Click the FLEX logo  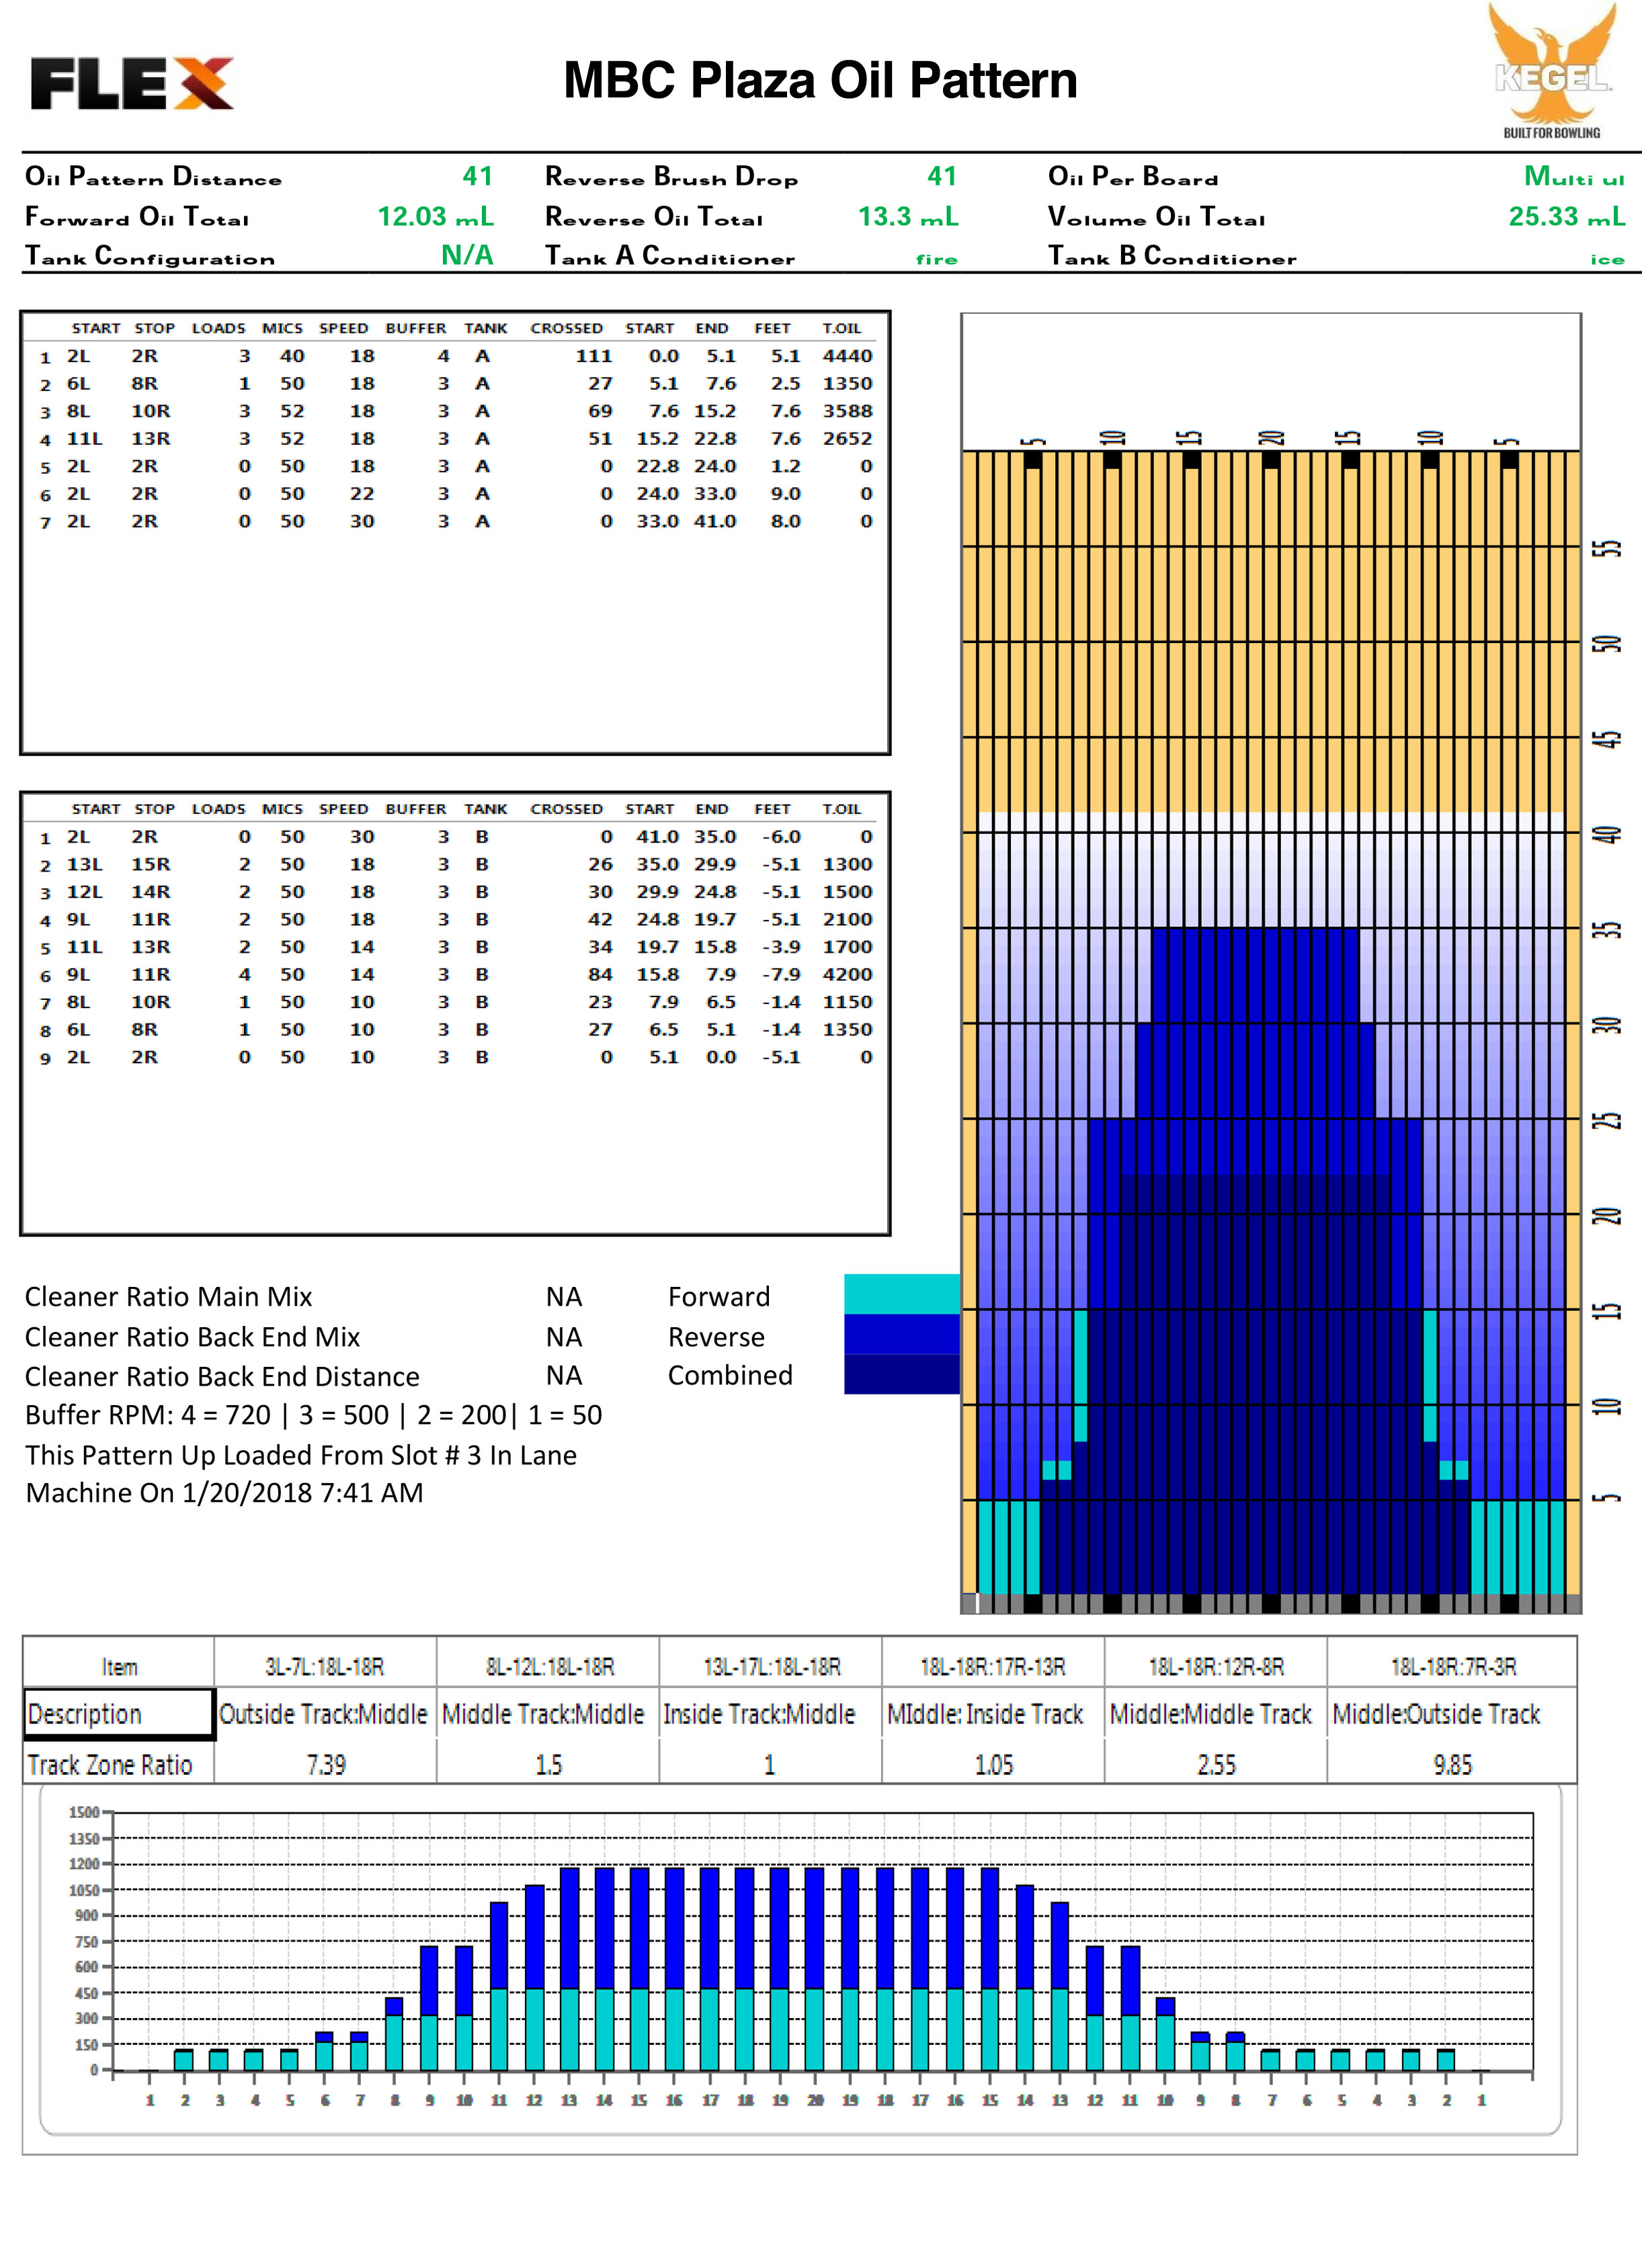132,84
